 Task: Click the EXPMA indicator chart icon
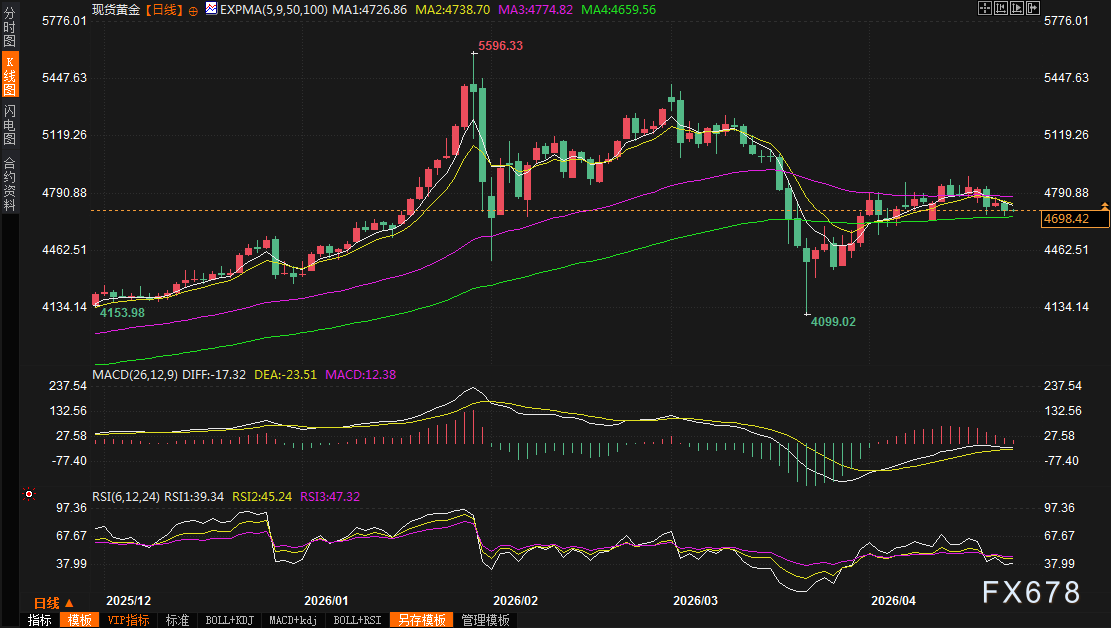click(x=211, y=9)
